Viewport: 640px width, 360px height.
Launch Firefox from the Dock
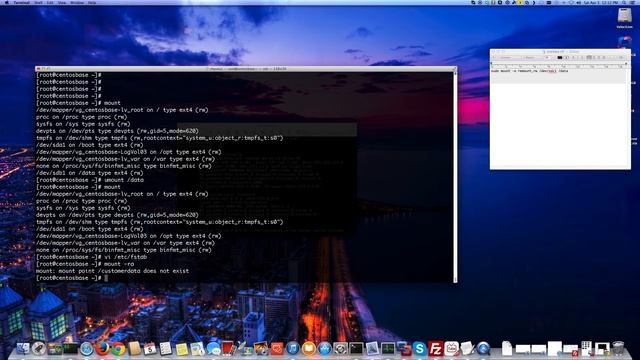click(102, 349)
